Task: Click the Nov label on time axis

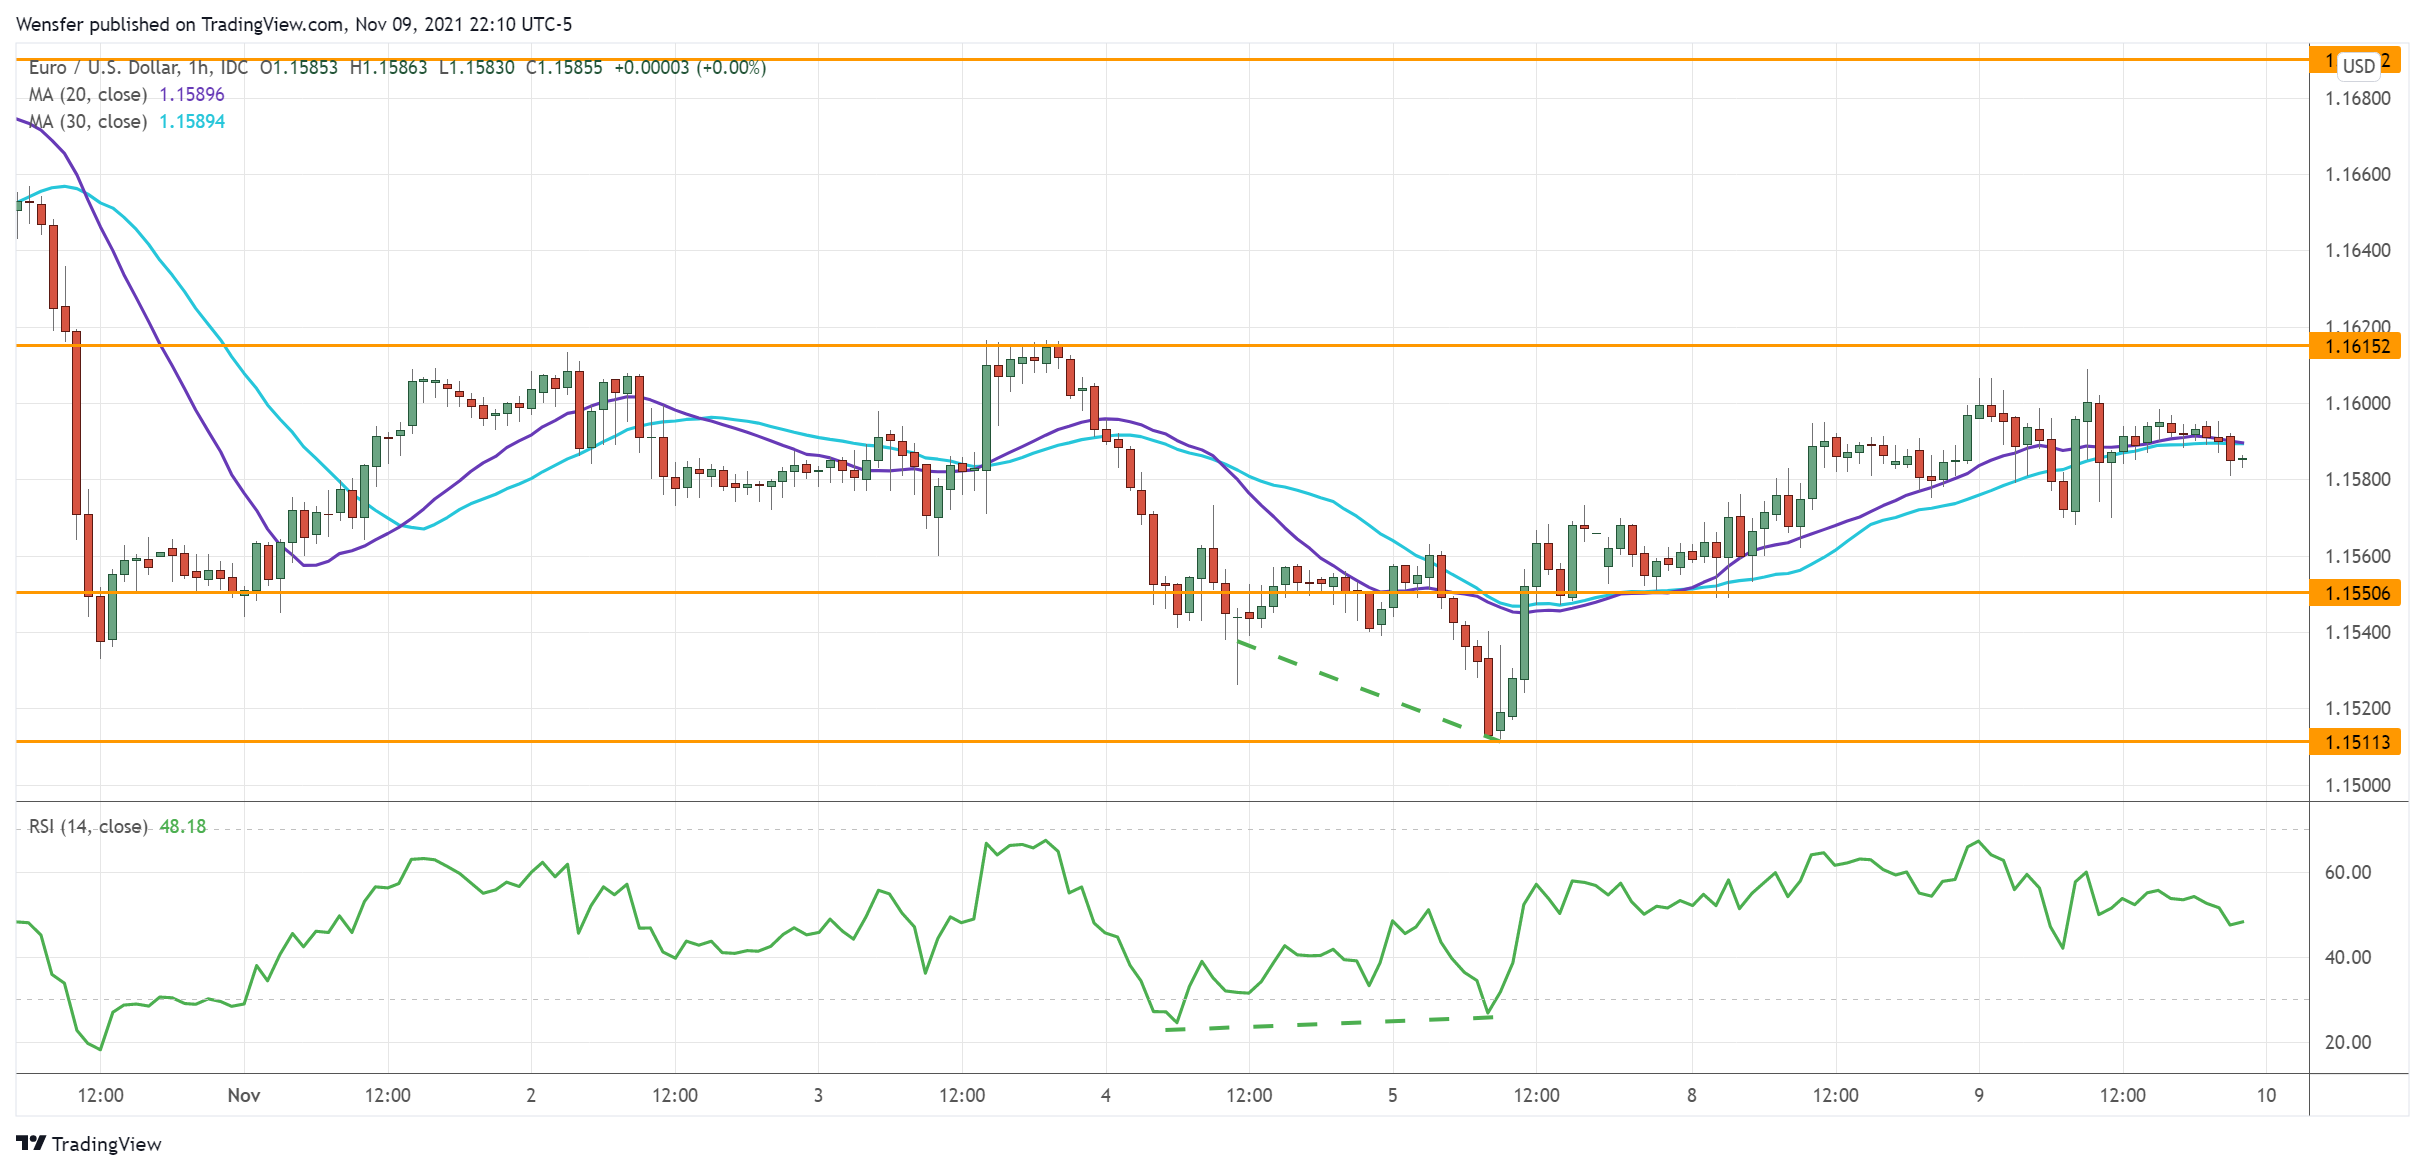Action: point(244,1095)
